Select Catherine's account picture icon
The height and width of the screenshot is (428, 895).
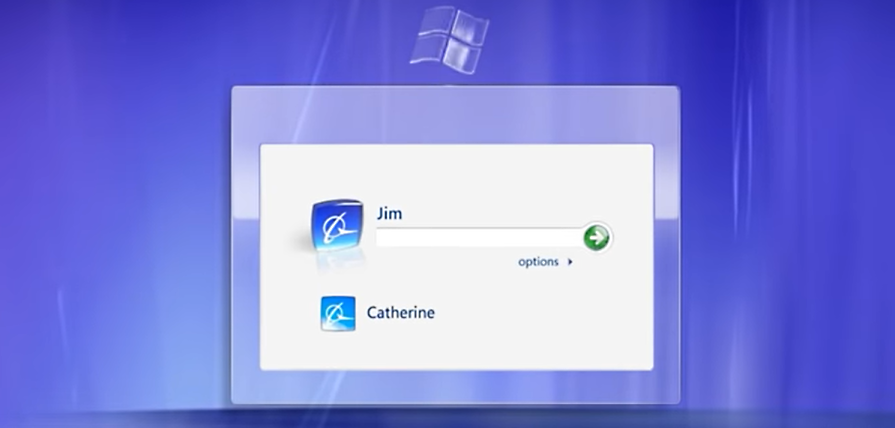click(x=338, y=313)
